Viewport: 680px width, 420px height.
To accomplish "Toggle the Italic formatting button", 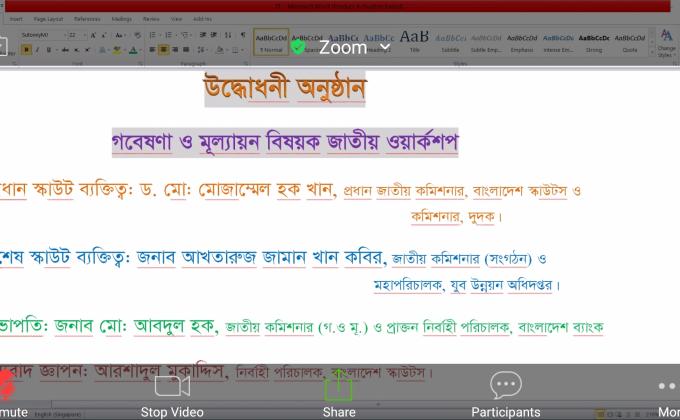I will coord(36,49).
